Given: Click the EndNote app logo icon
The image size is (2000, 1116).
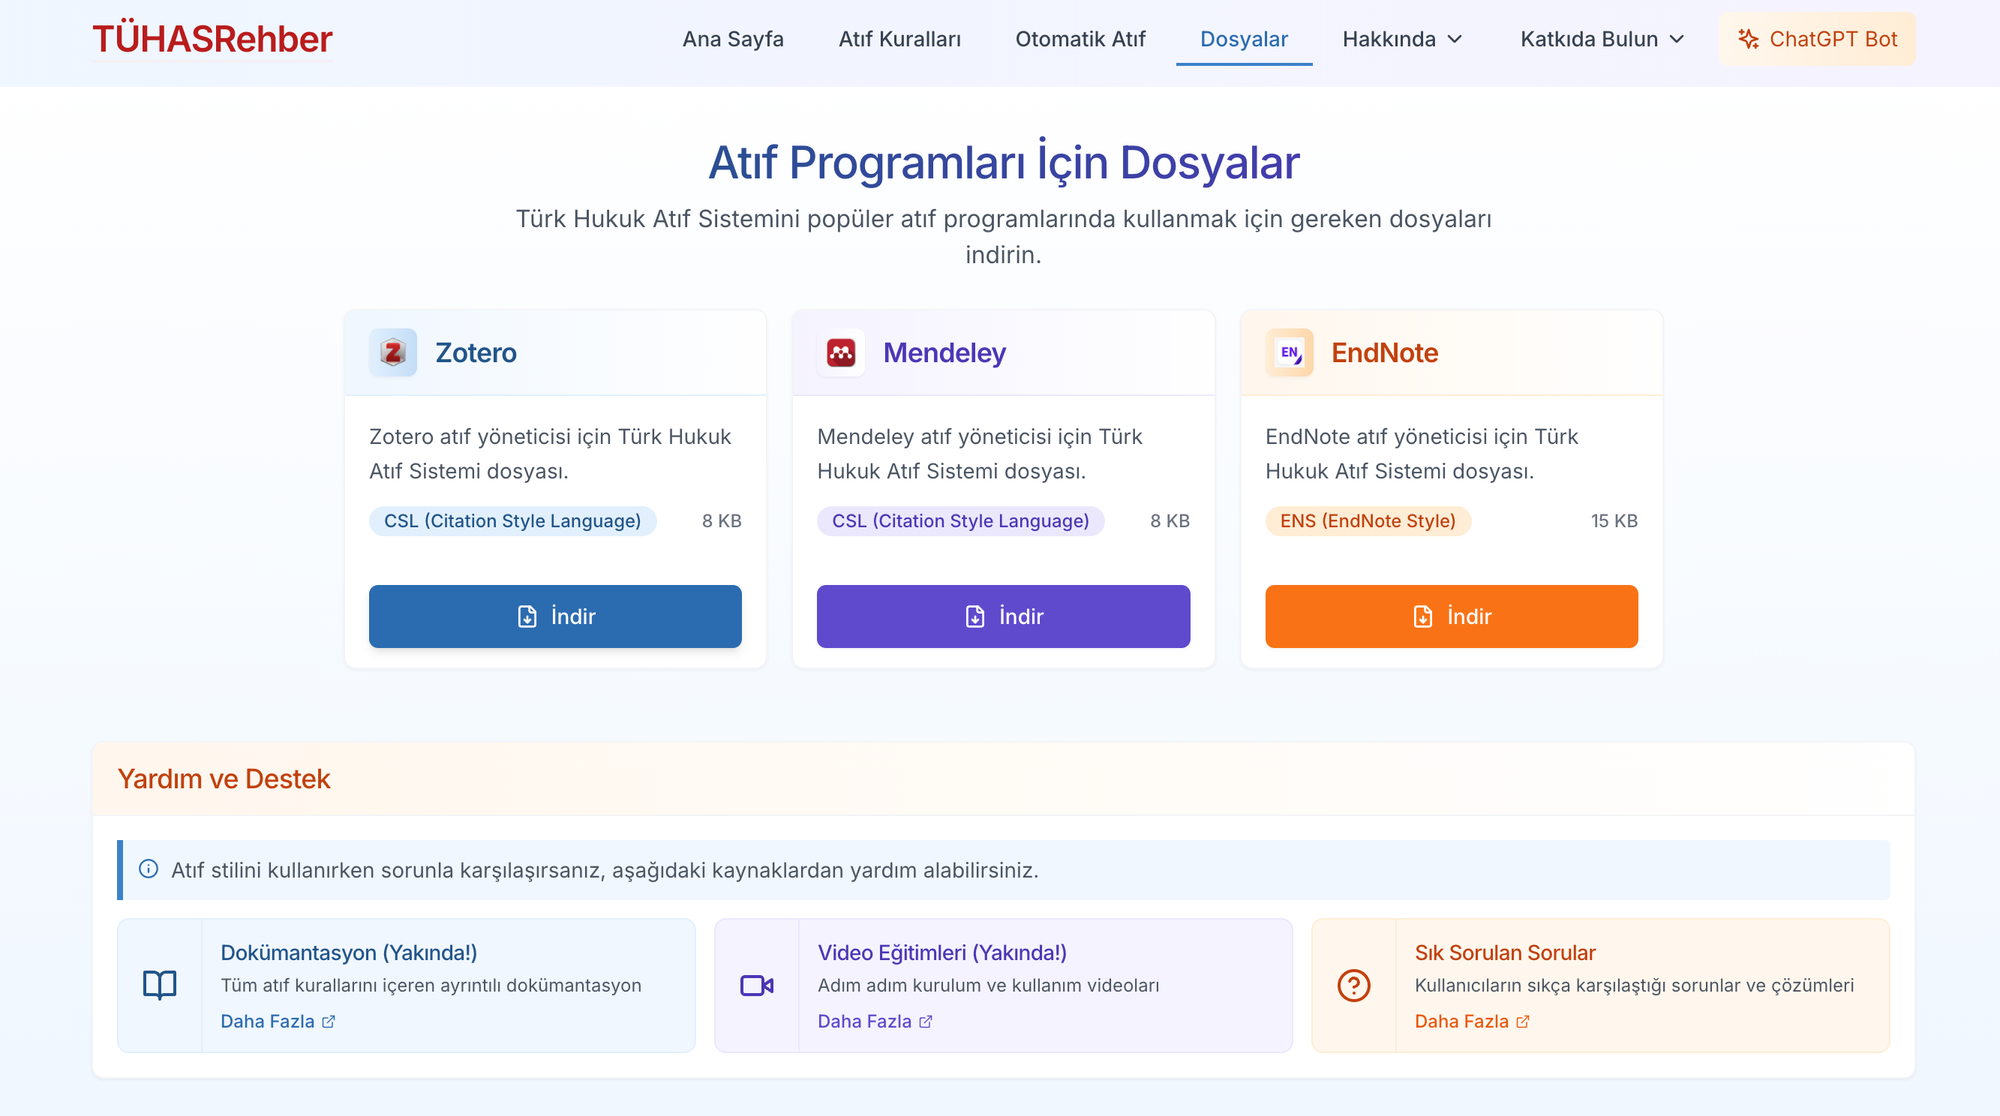Looking at the screenshot, I should point(1289,352).
